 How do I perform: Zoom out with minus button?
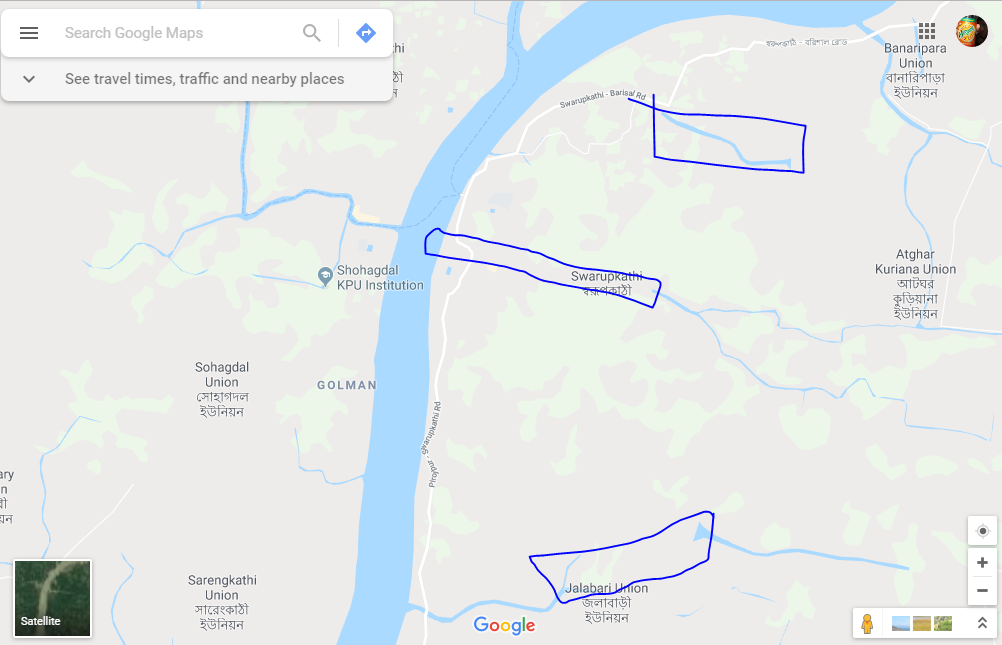click(983, 591)
